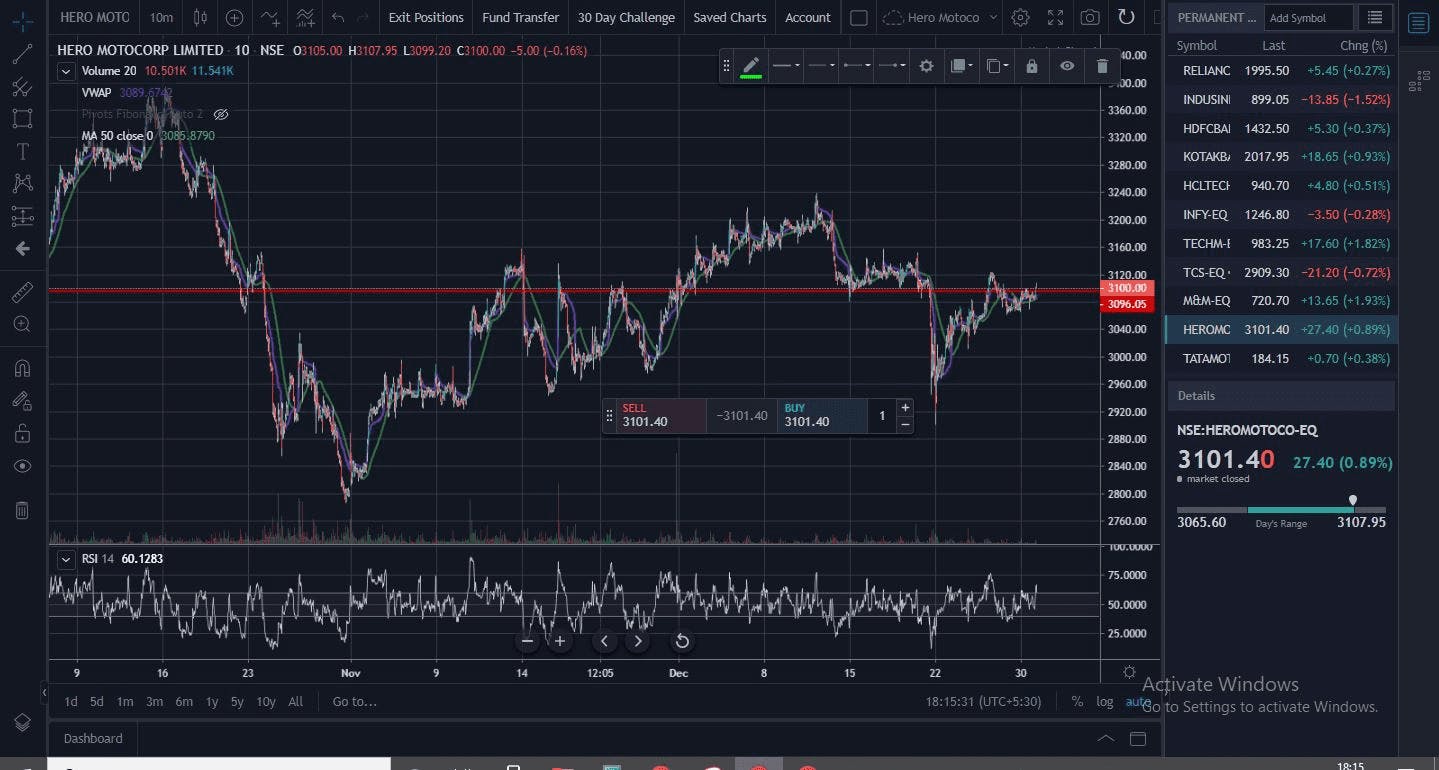
Task: Set range to 1d
Action: coord(71,701)
